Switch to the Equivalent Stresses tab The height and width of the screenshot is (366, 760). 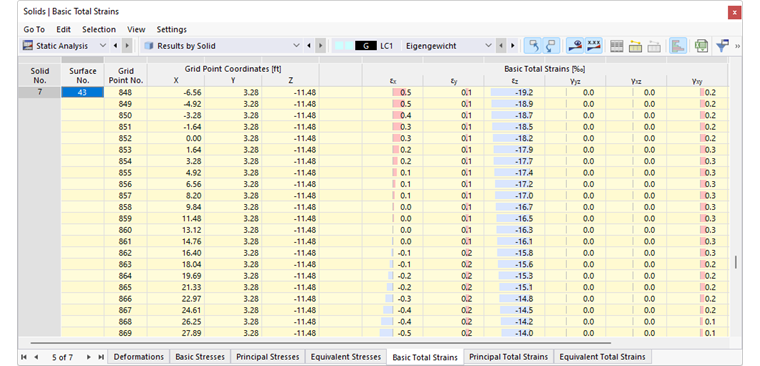coord(346,357)
